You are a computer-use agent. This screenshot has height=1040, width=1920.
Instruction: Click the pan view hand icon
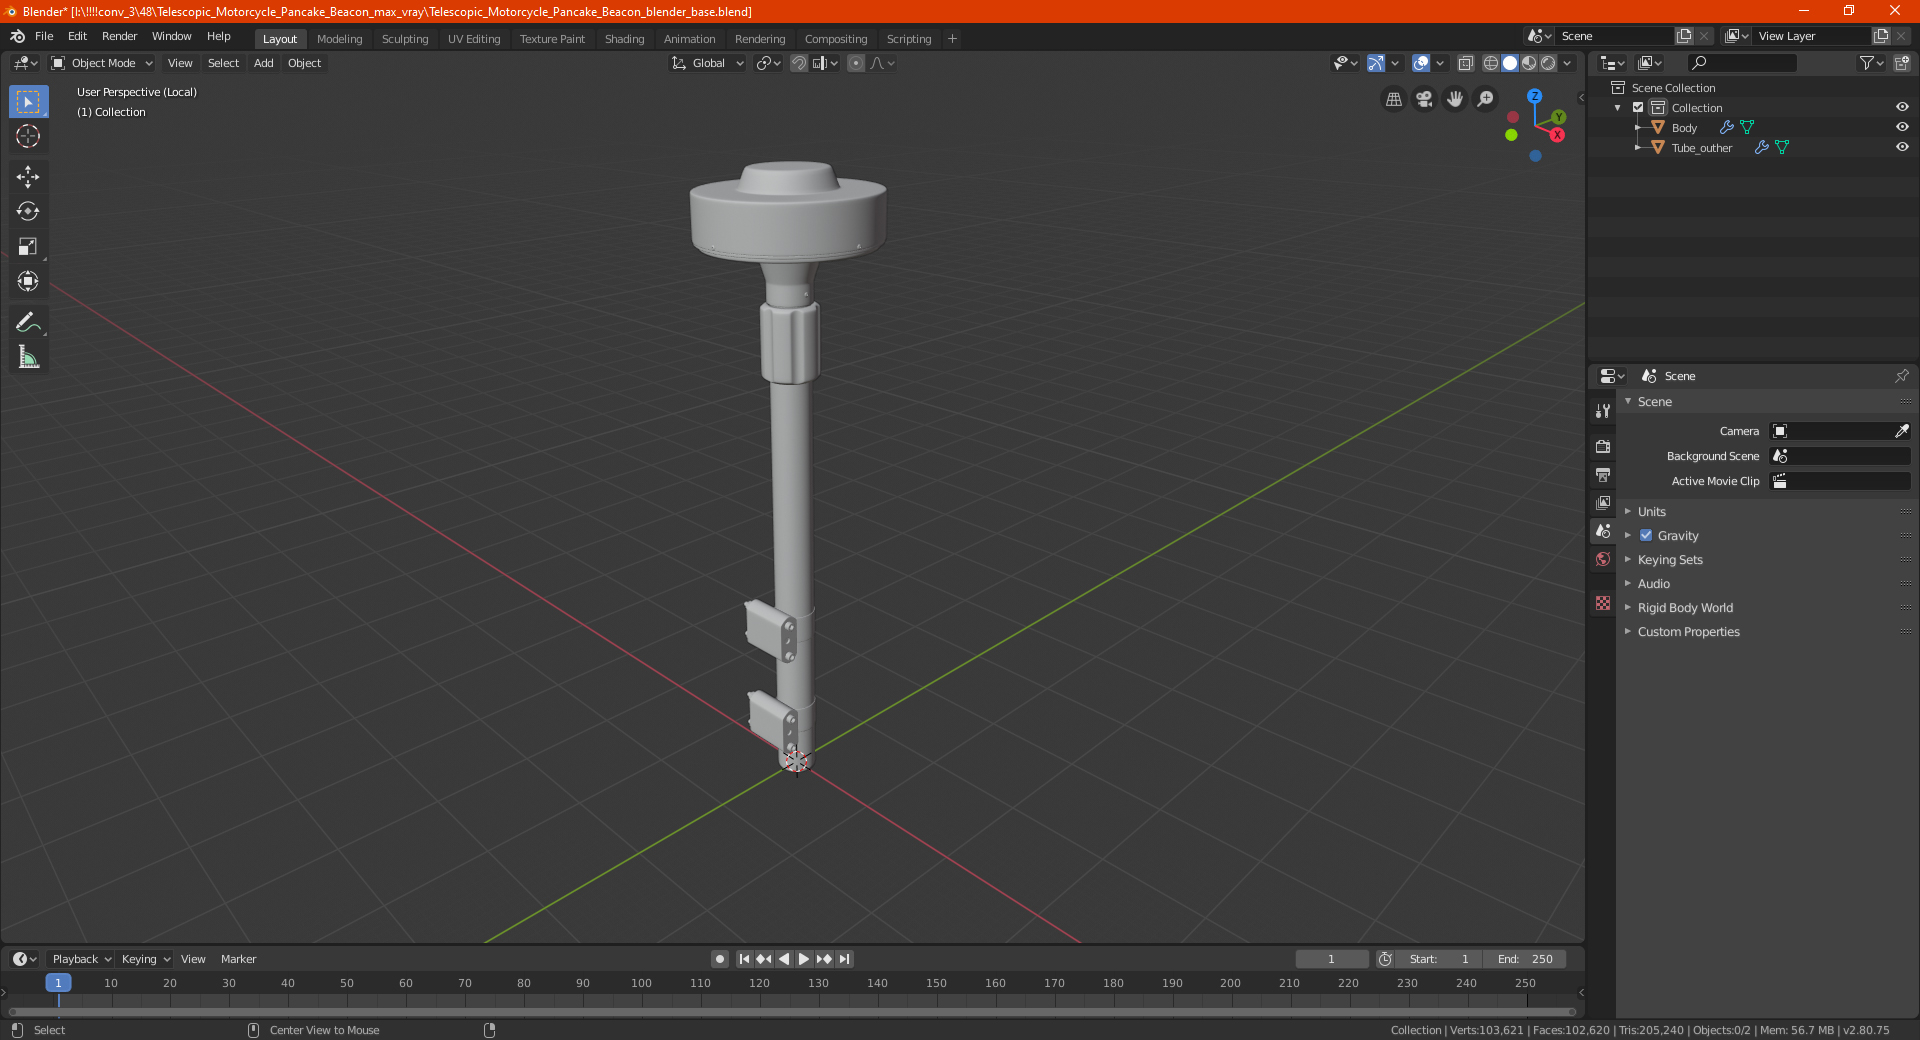tap(1455, 99)
